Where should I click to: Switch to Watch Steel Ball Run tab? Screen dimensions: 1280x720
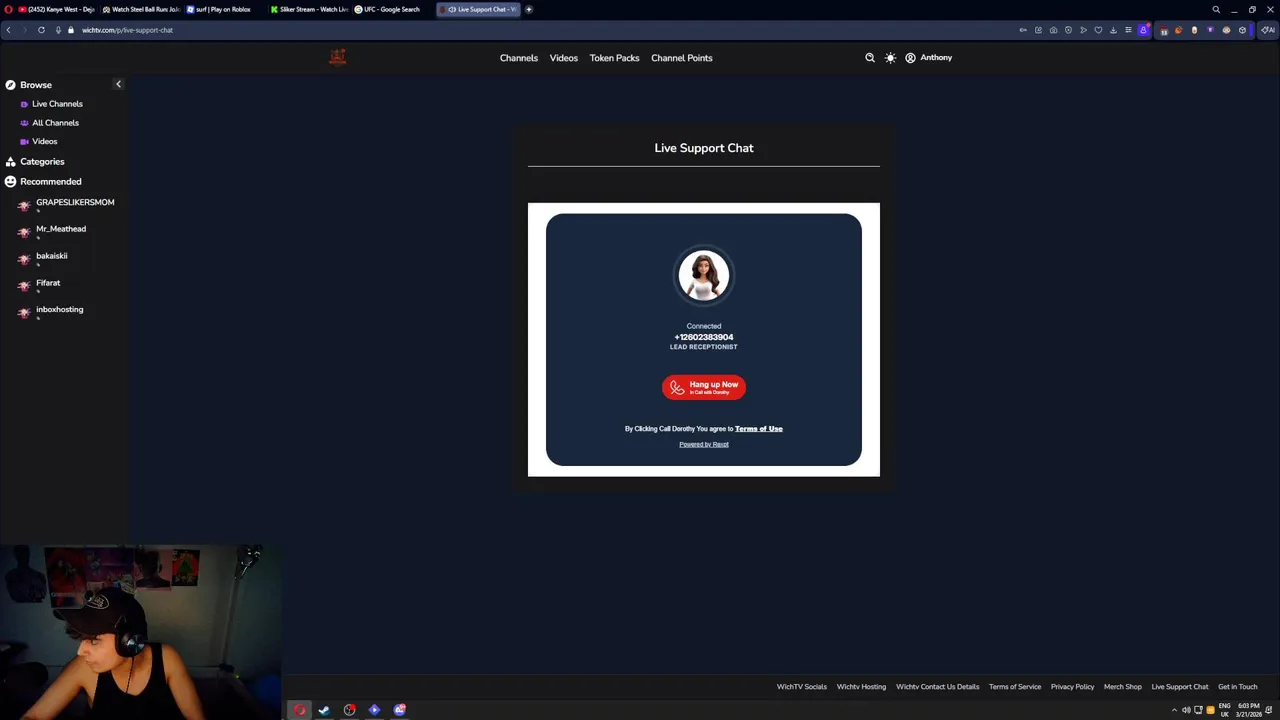(x=141, y=9)
